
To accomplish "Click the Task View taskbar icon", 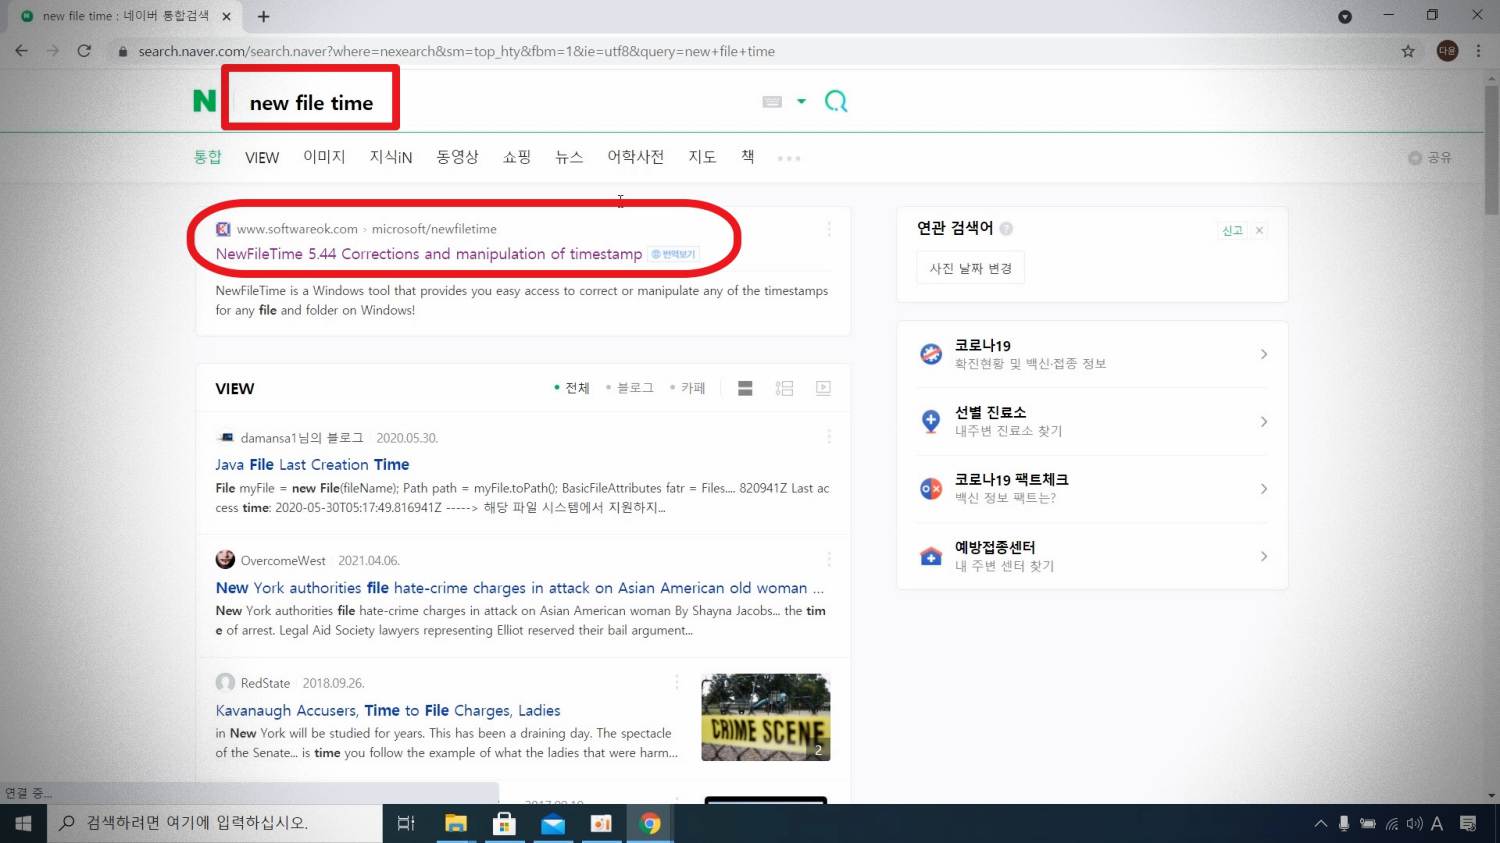I will point(406,823).
